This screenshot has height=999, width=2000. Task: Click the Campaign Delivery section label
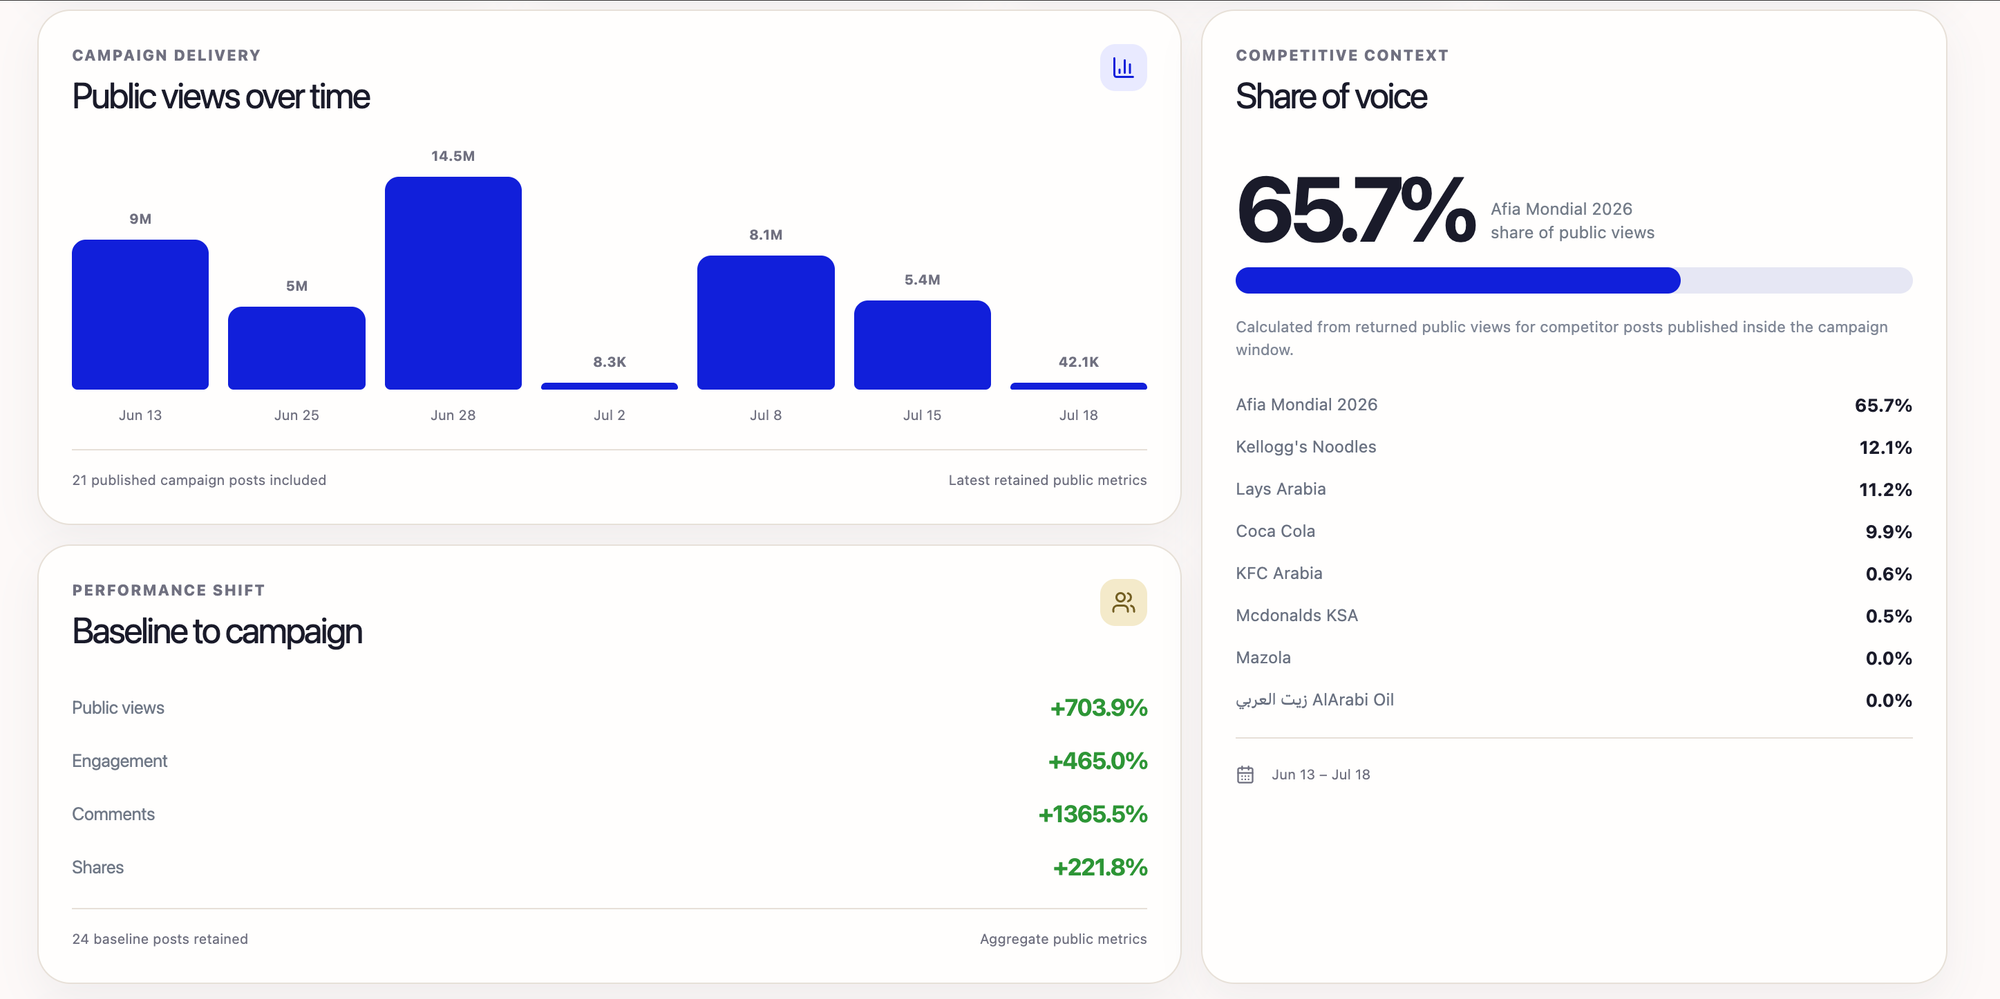click(x=166, y=56)
